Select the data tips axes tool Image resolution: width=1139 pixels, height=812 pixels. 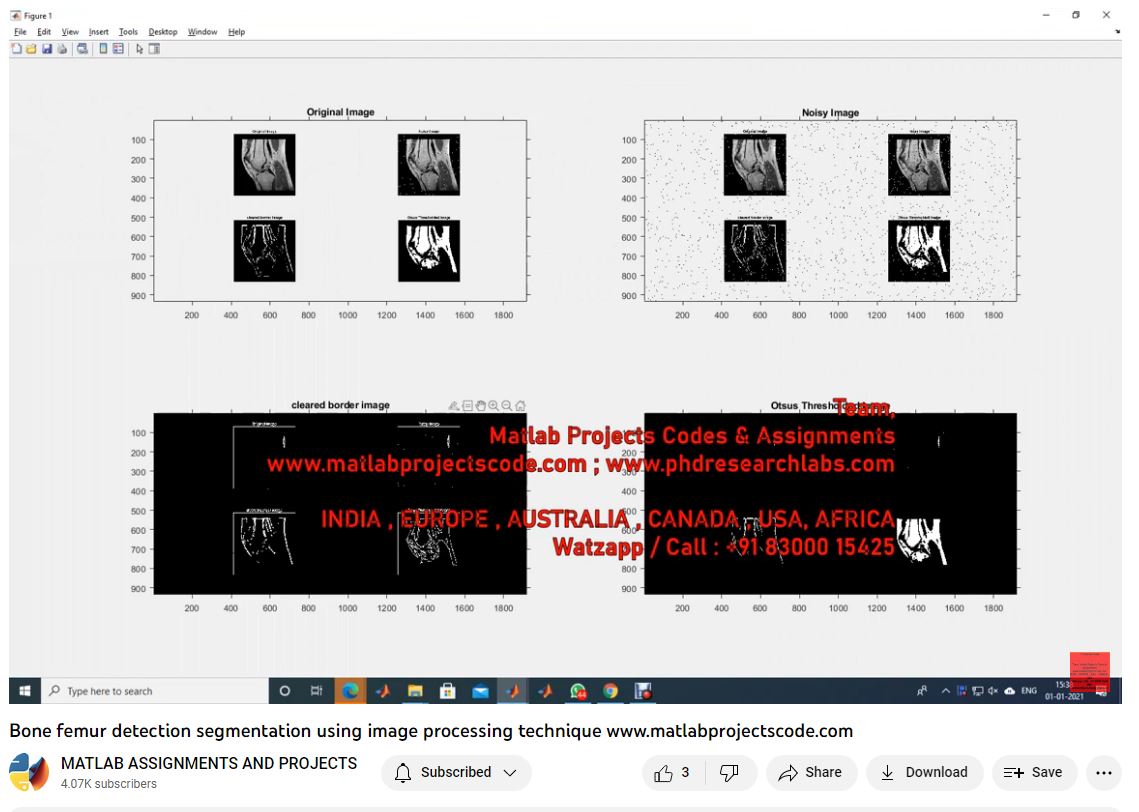point(467,406)
